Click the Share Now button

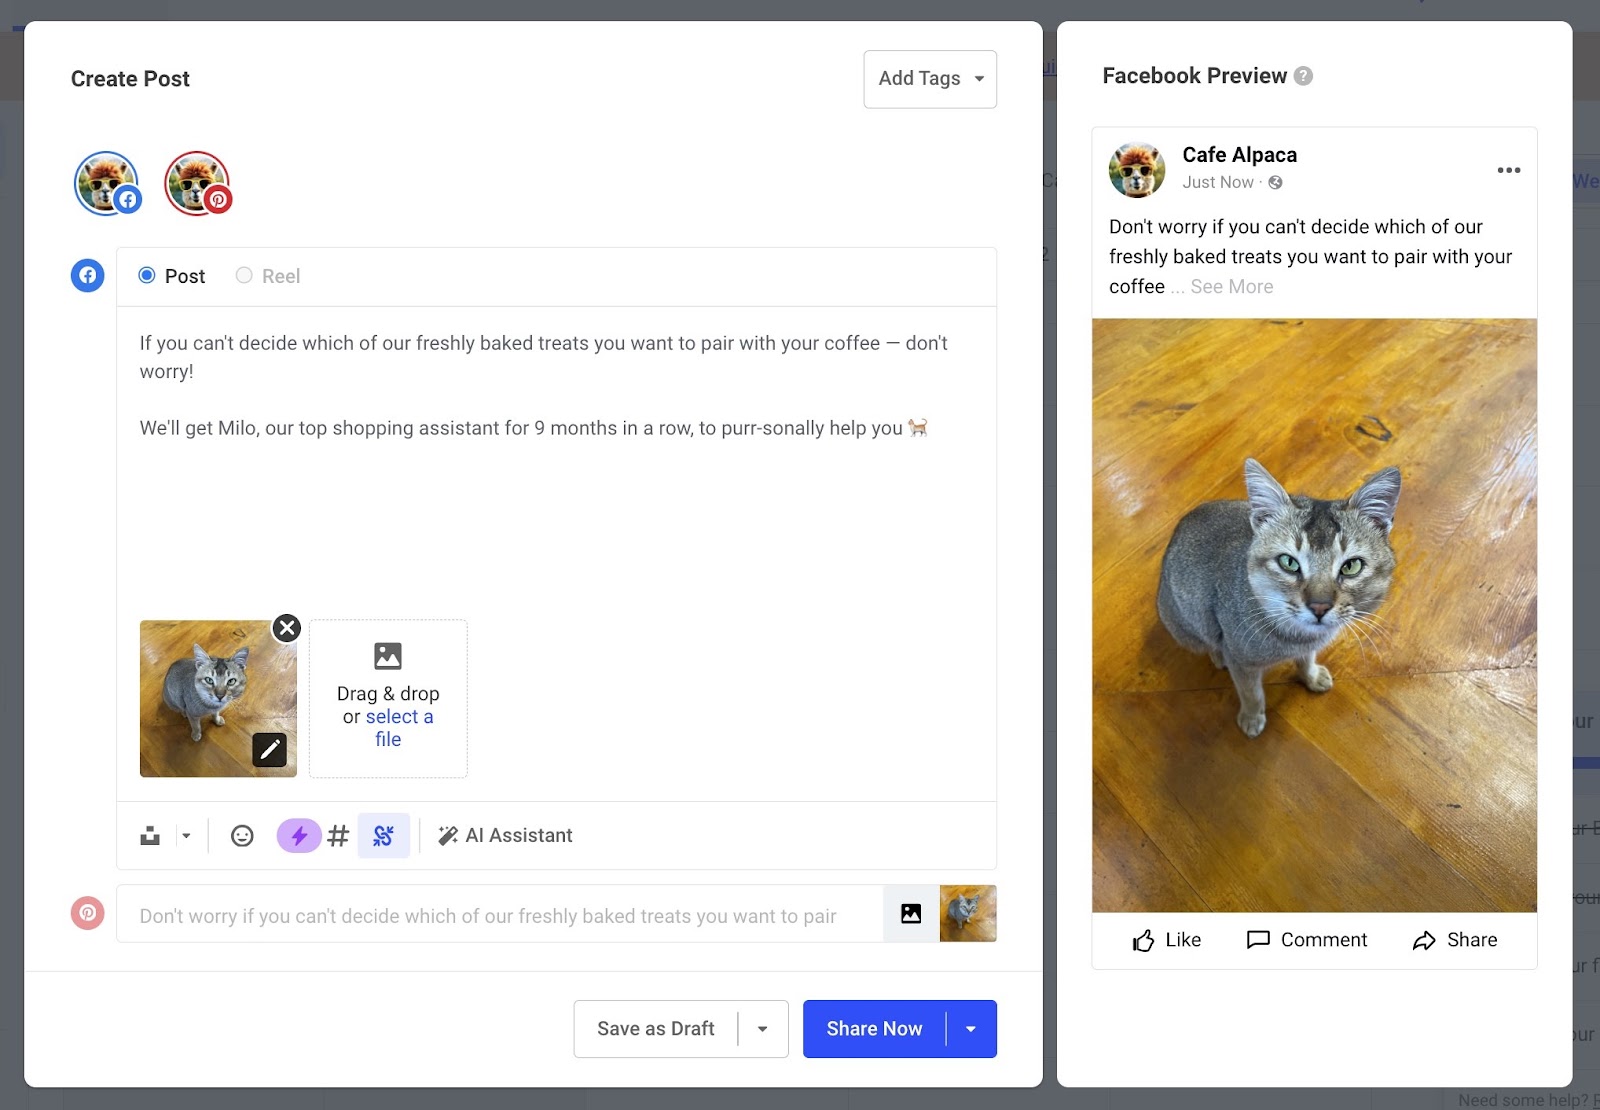pyautogui.click(x=874, y=1028)
